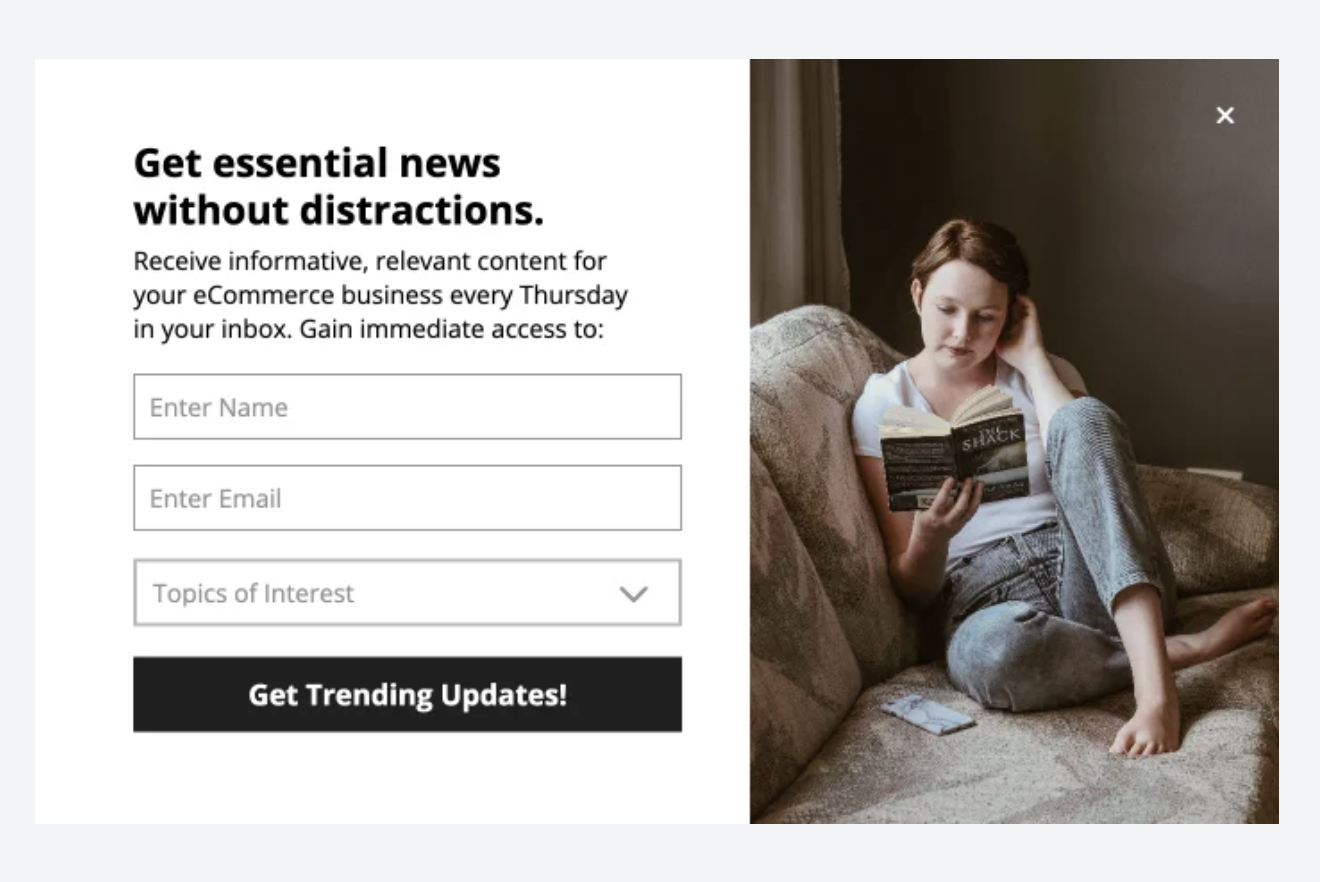This screenshot has height=882, width=1320.
Task: Submit form via Get Trending Updates! button
Action: pos(407,694)
